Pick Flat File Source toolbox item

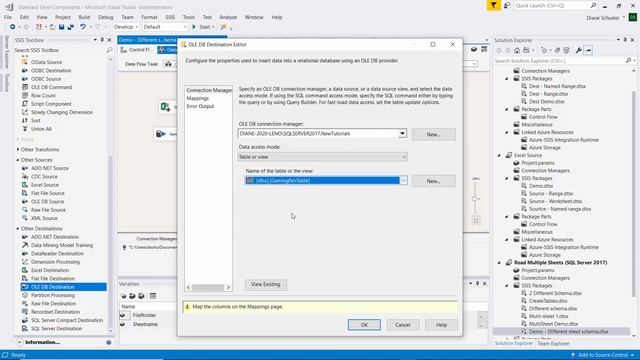tap(47, 193)
